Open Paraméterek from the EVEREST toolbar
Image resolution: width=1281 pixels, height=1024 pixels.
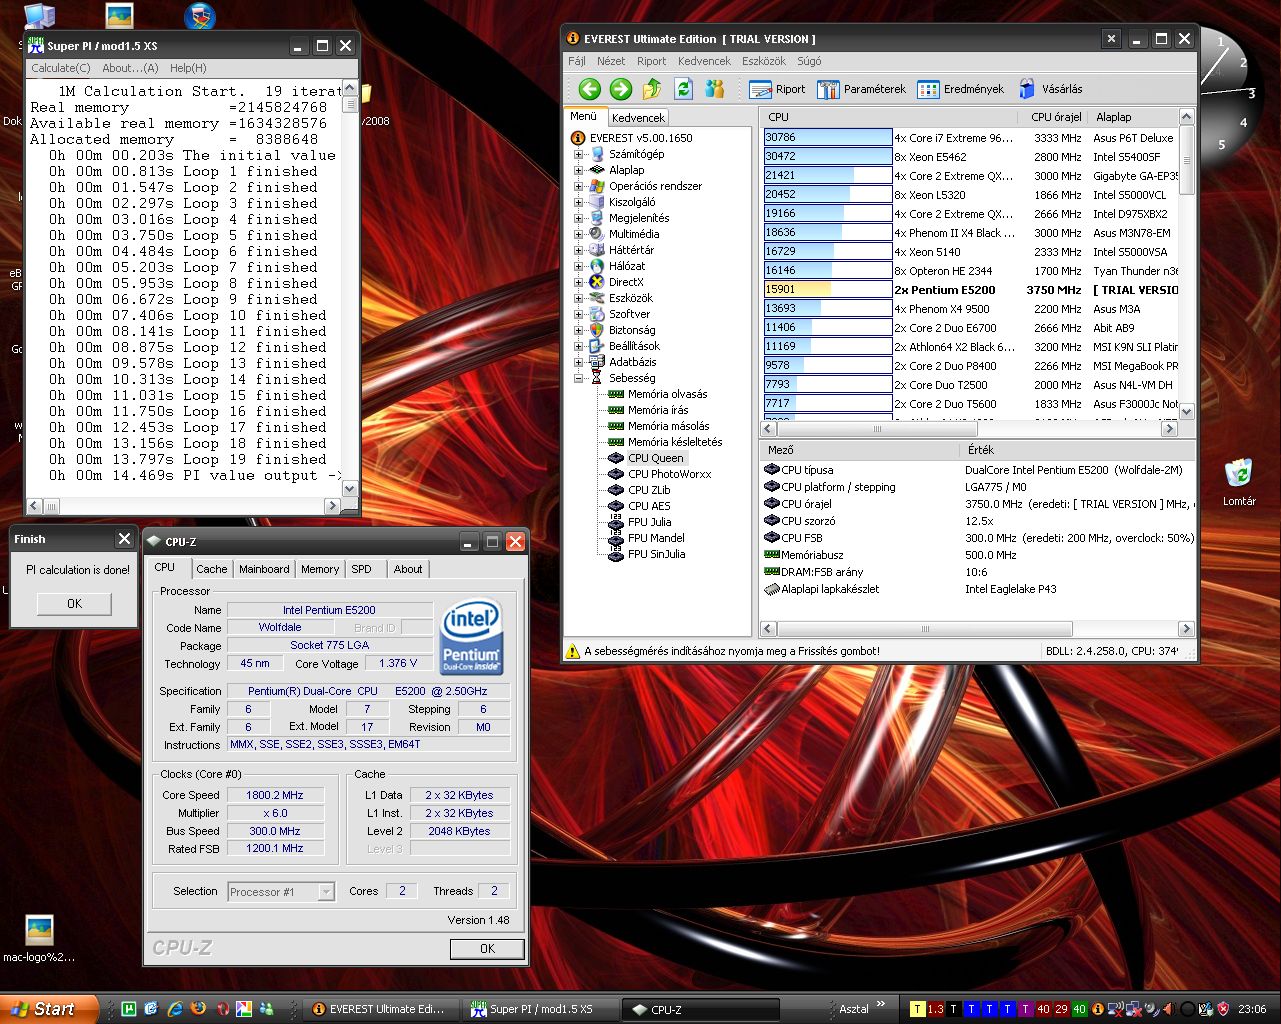click(x=861, y=89)
